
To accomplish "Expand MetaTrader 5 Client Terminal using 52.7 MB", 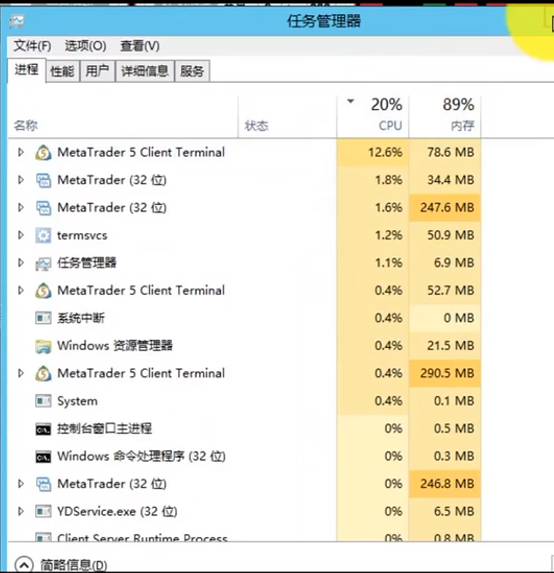I will [x=21, y=291].
